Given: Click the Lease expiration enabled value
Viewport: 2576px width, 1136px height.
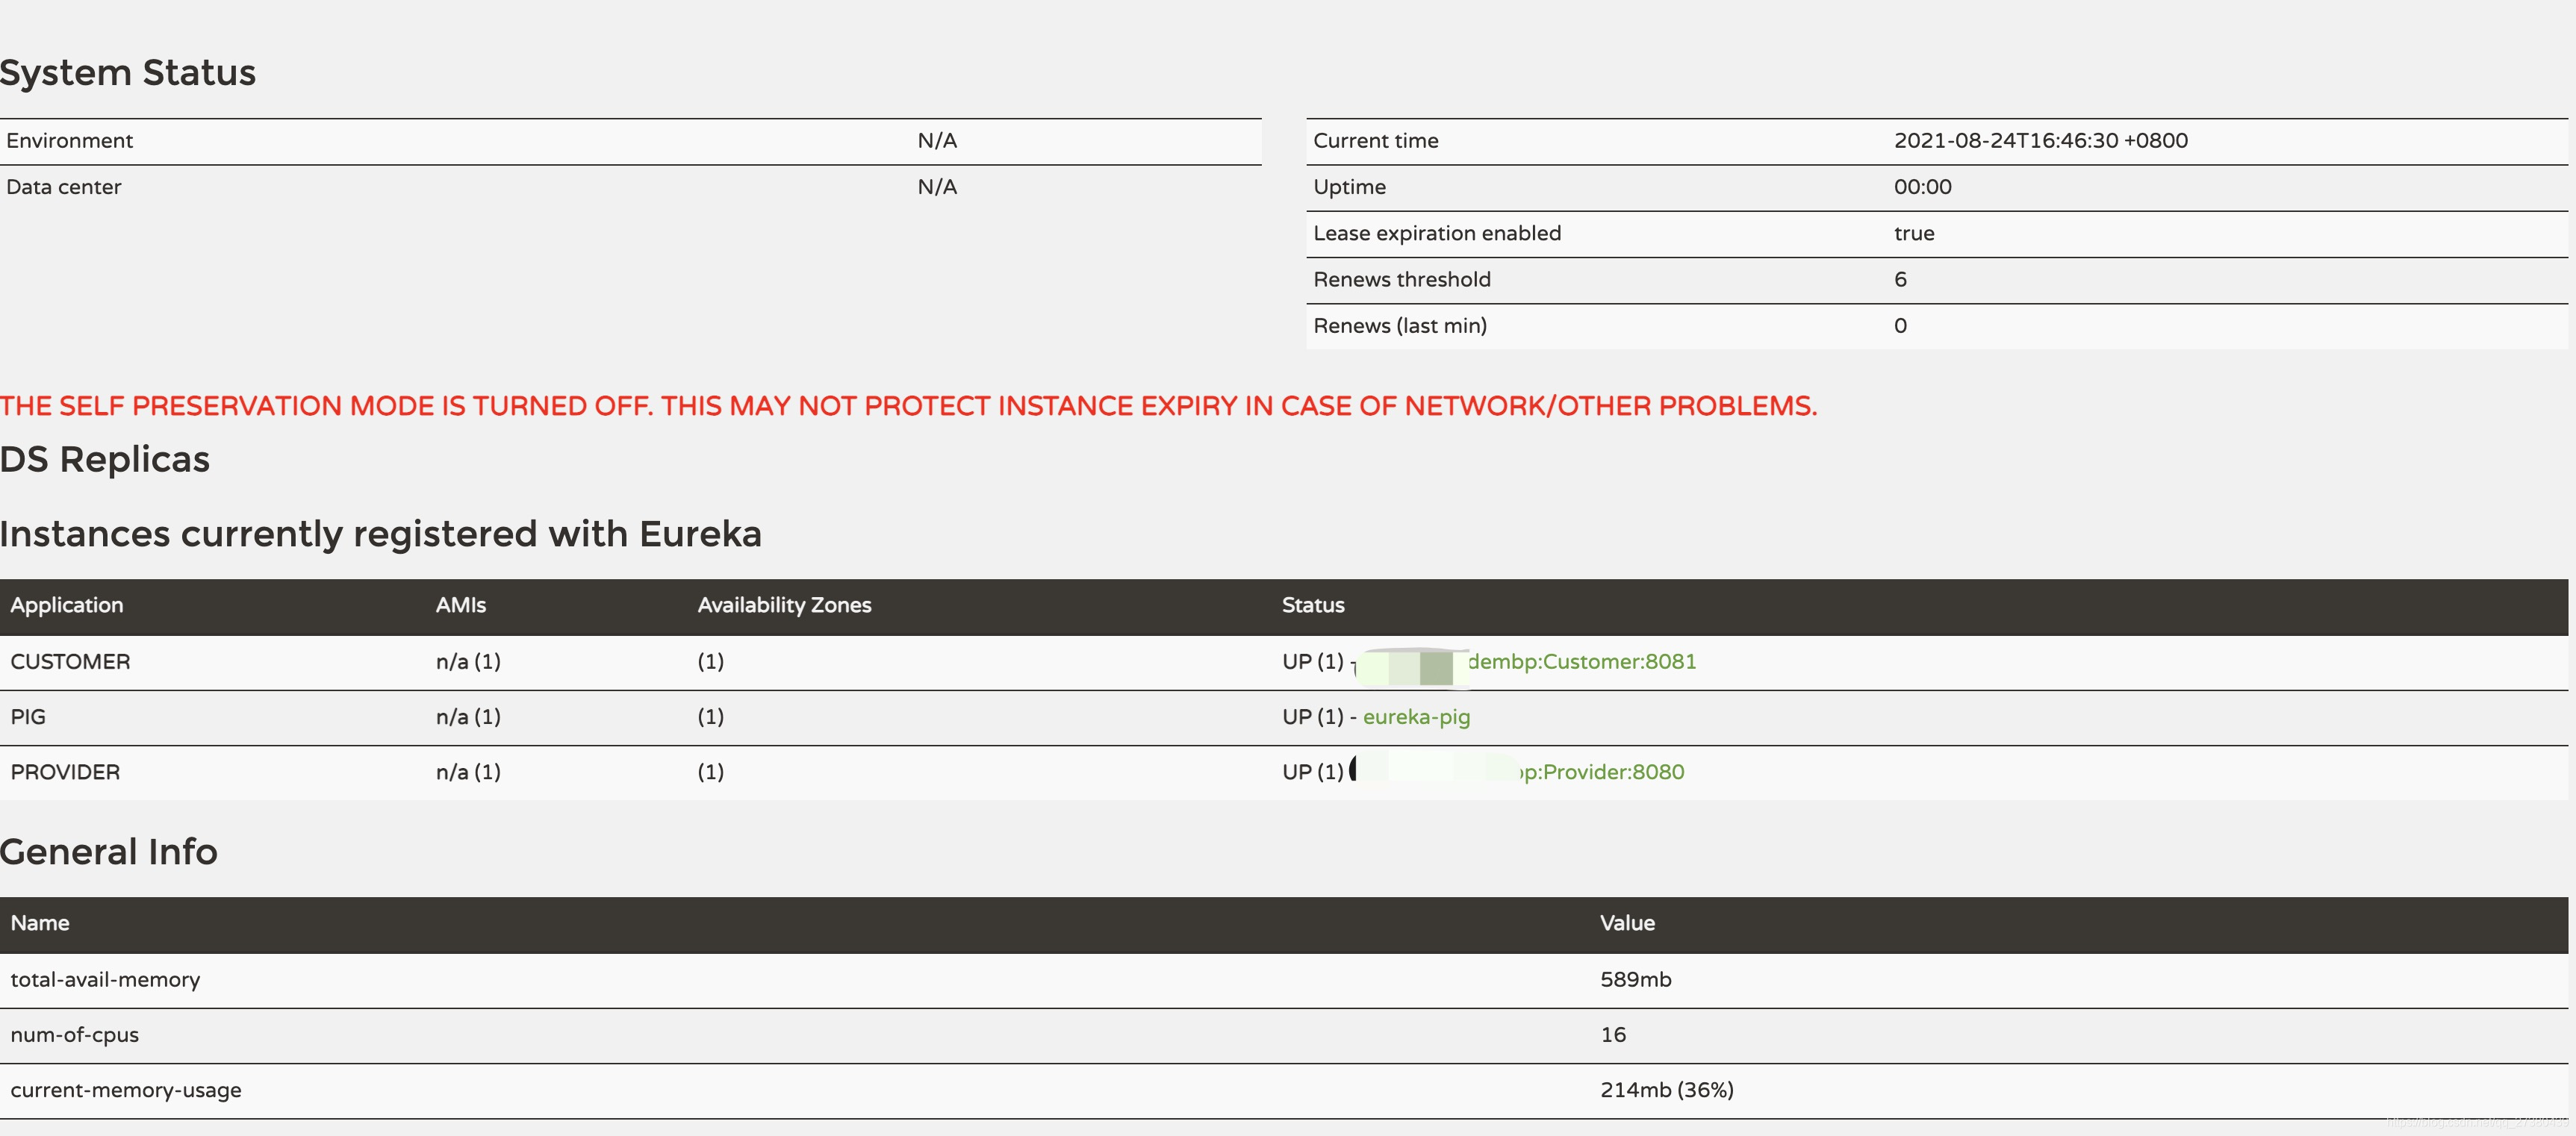Looking at the screenshot, I should (x=1913, y=234).
